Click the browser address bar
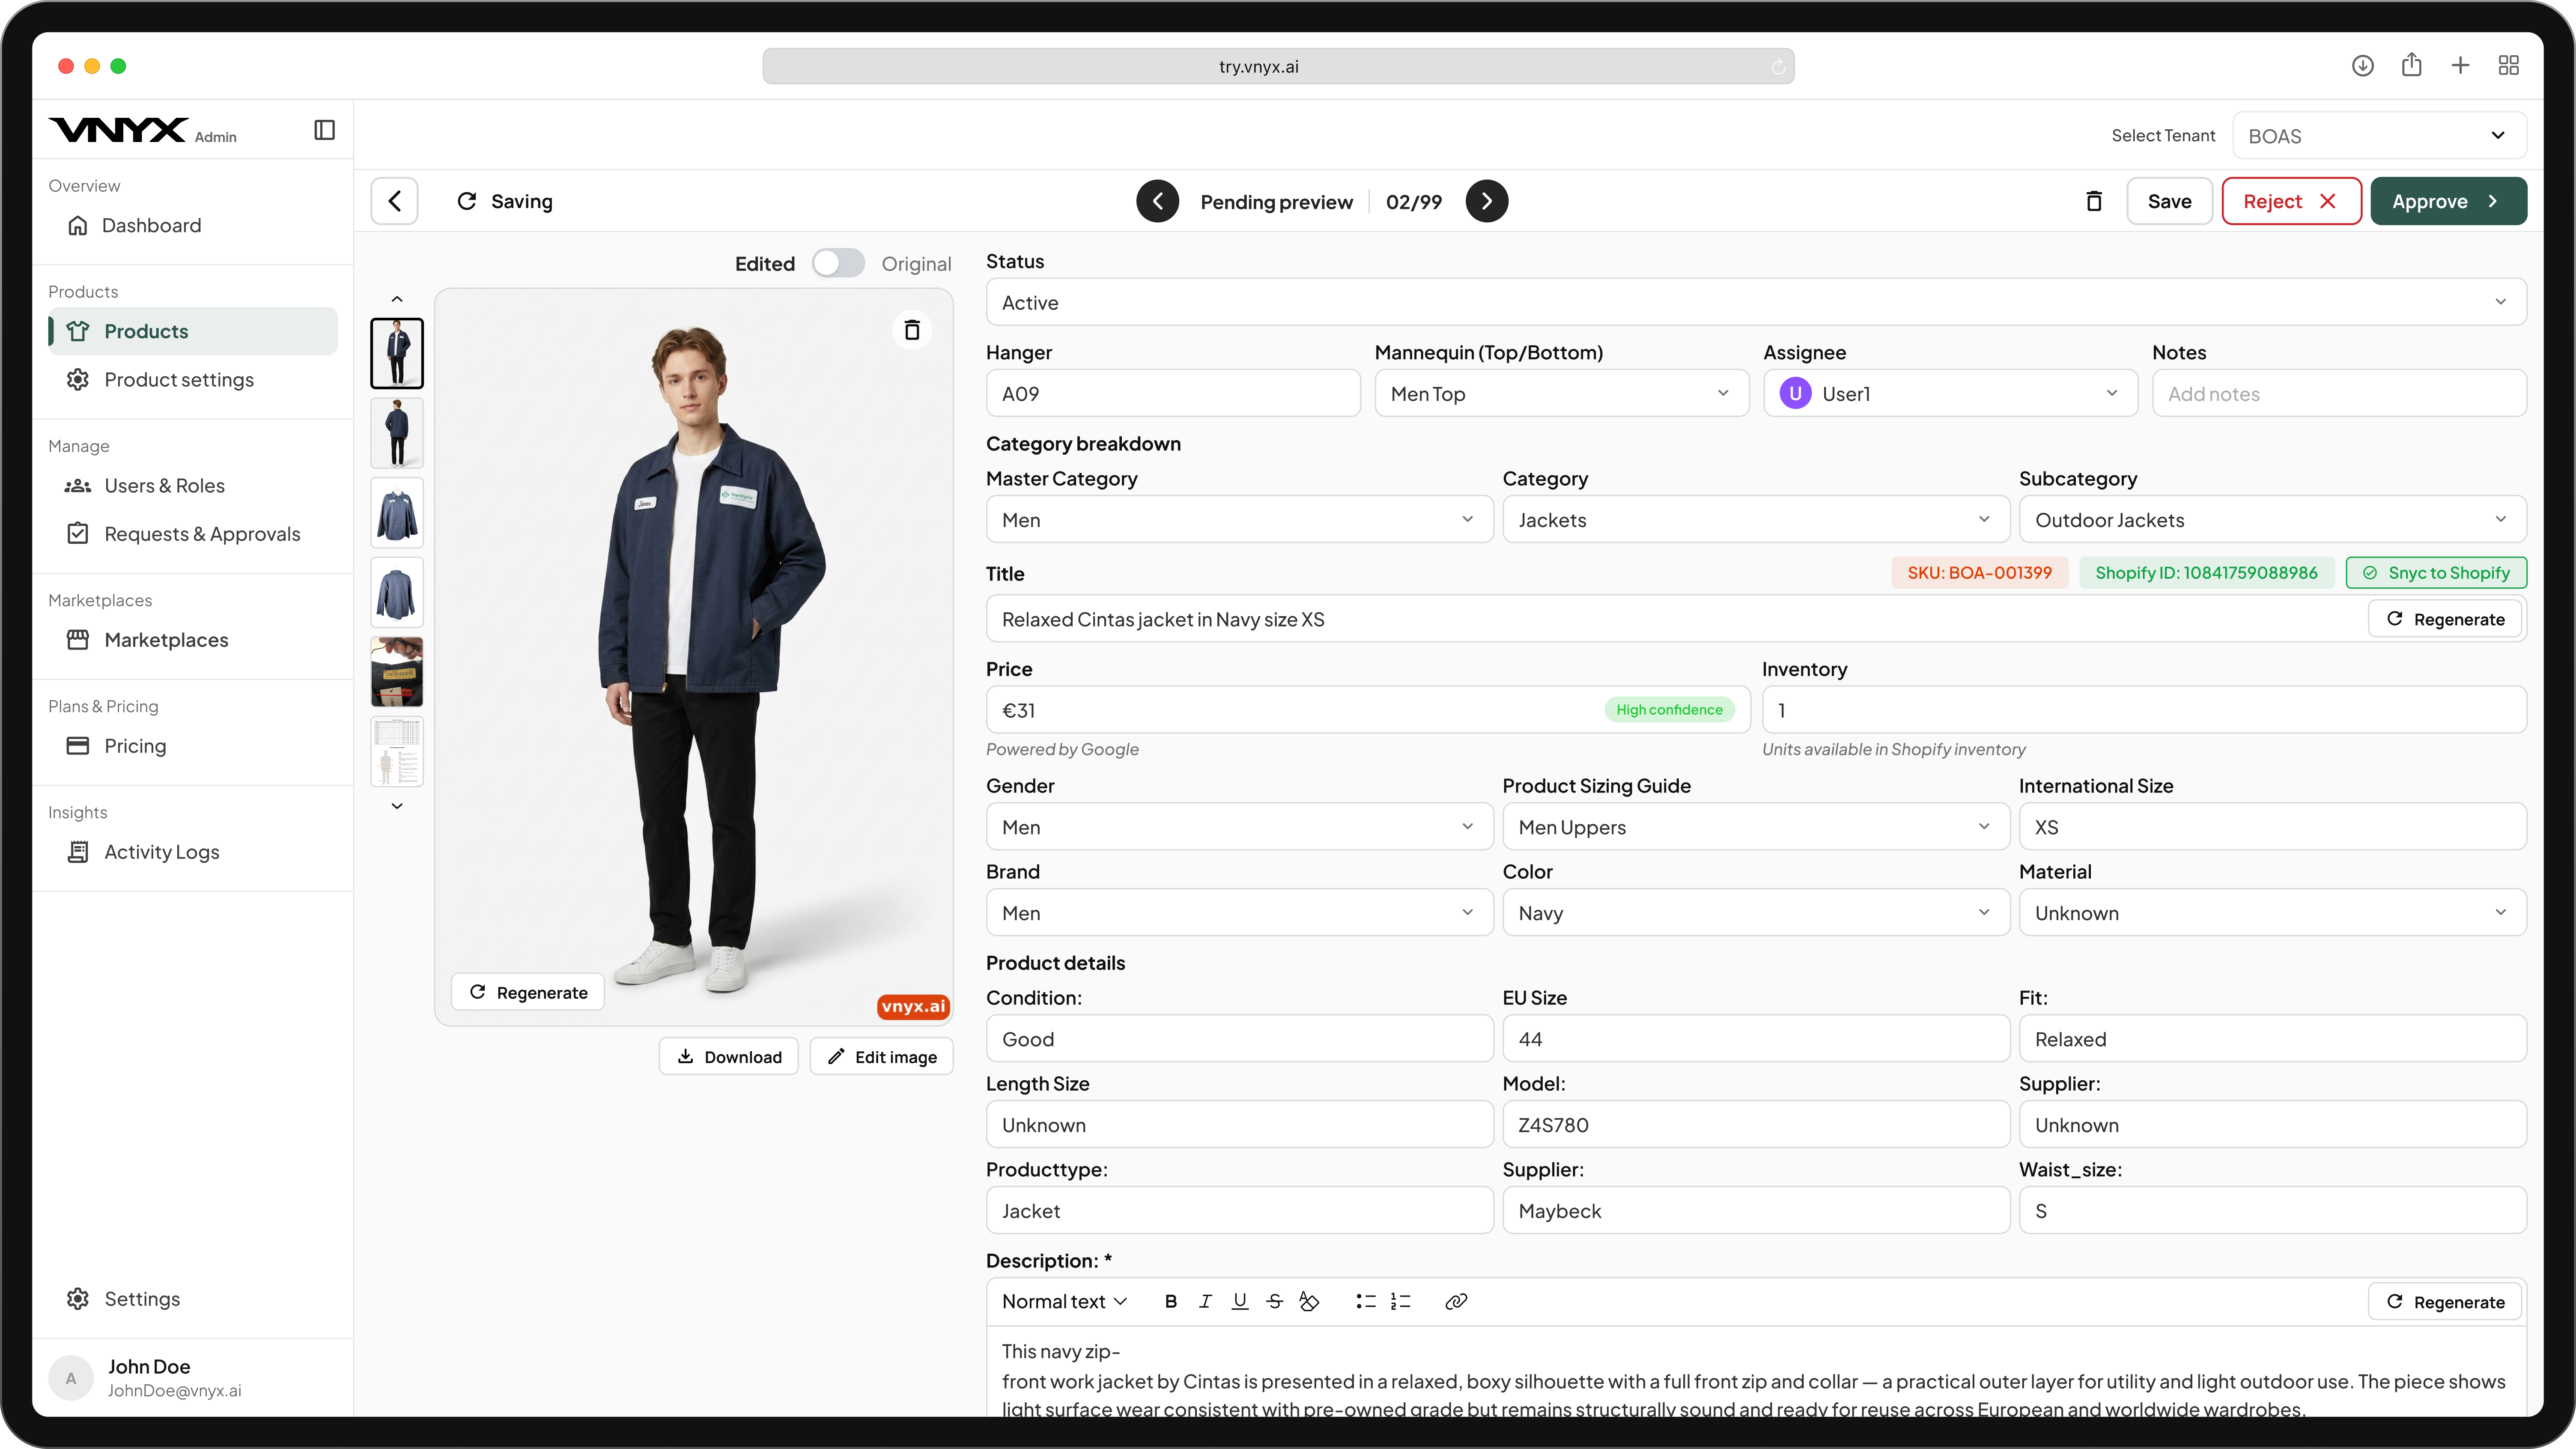2576x1449 pixels. click(1278, 66)
